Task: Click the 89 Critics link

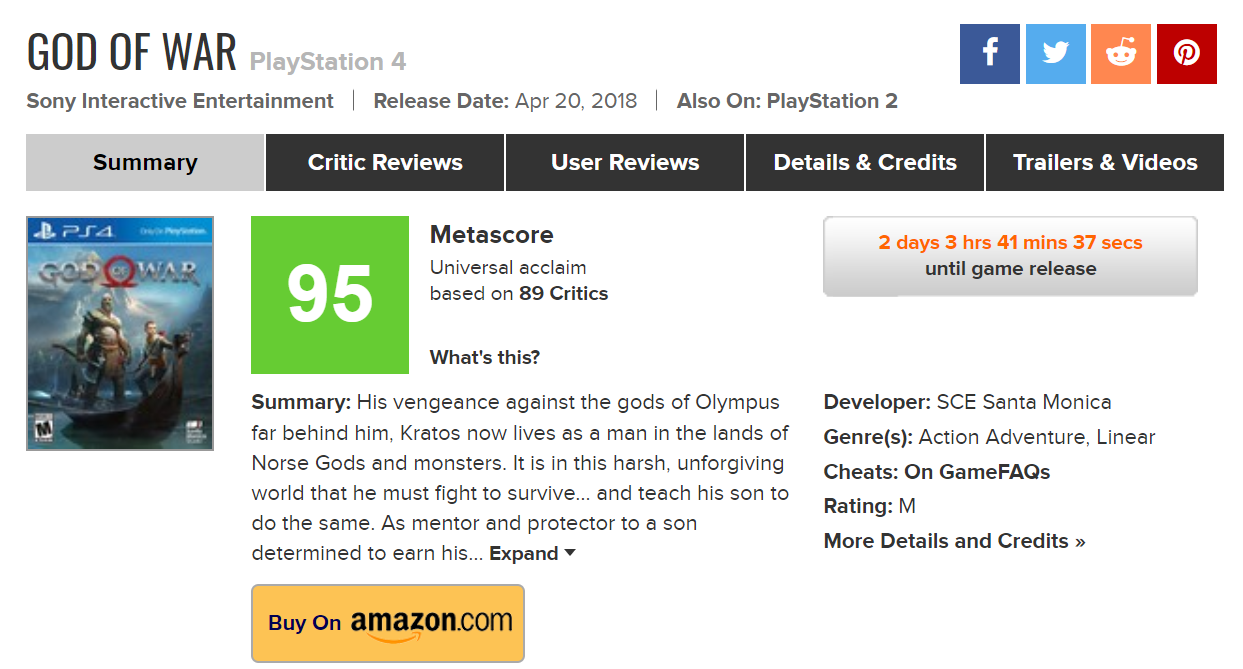Action: (563, 294)
